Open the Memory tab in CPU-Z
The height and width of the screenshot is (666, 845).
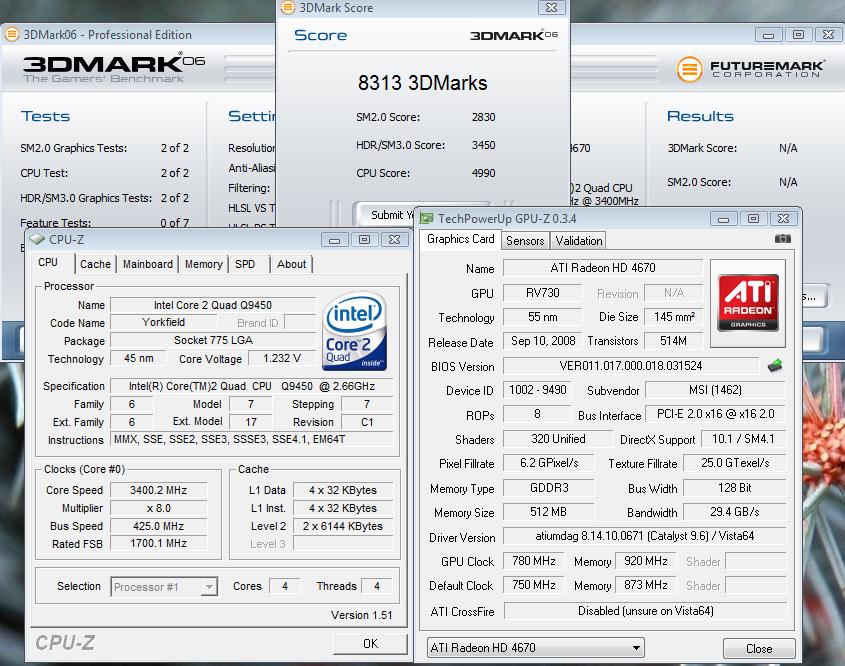[204, 264]
